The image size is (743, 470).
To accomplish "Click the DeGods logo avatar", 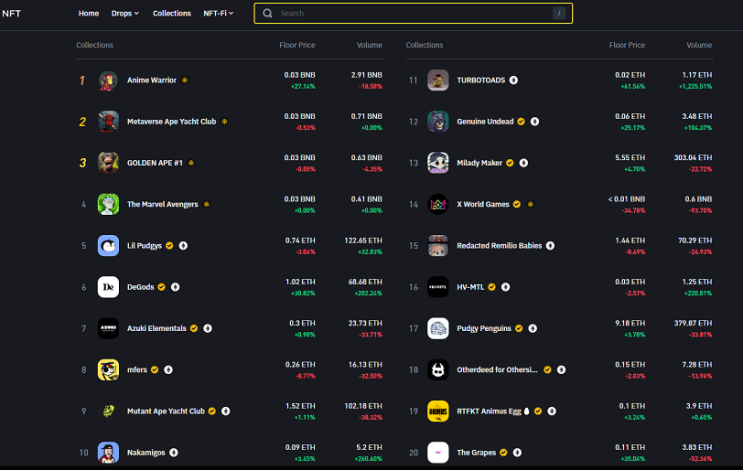I will [x=108, y=287].
